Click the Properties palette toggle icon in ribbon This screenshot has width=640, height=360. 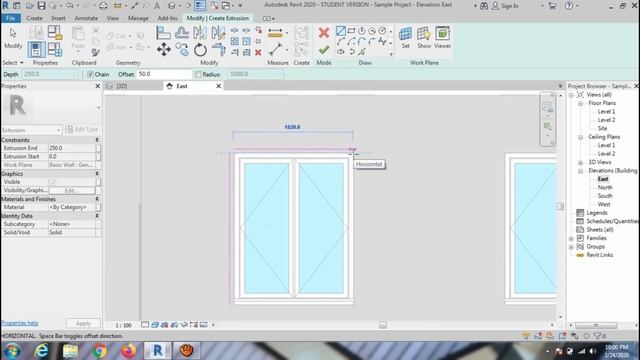click(36, 50)
